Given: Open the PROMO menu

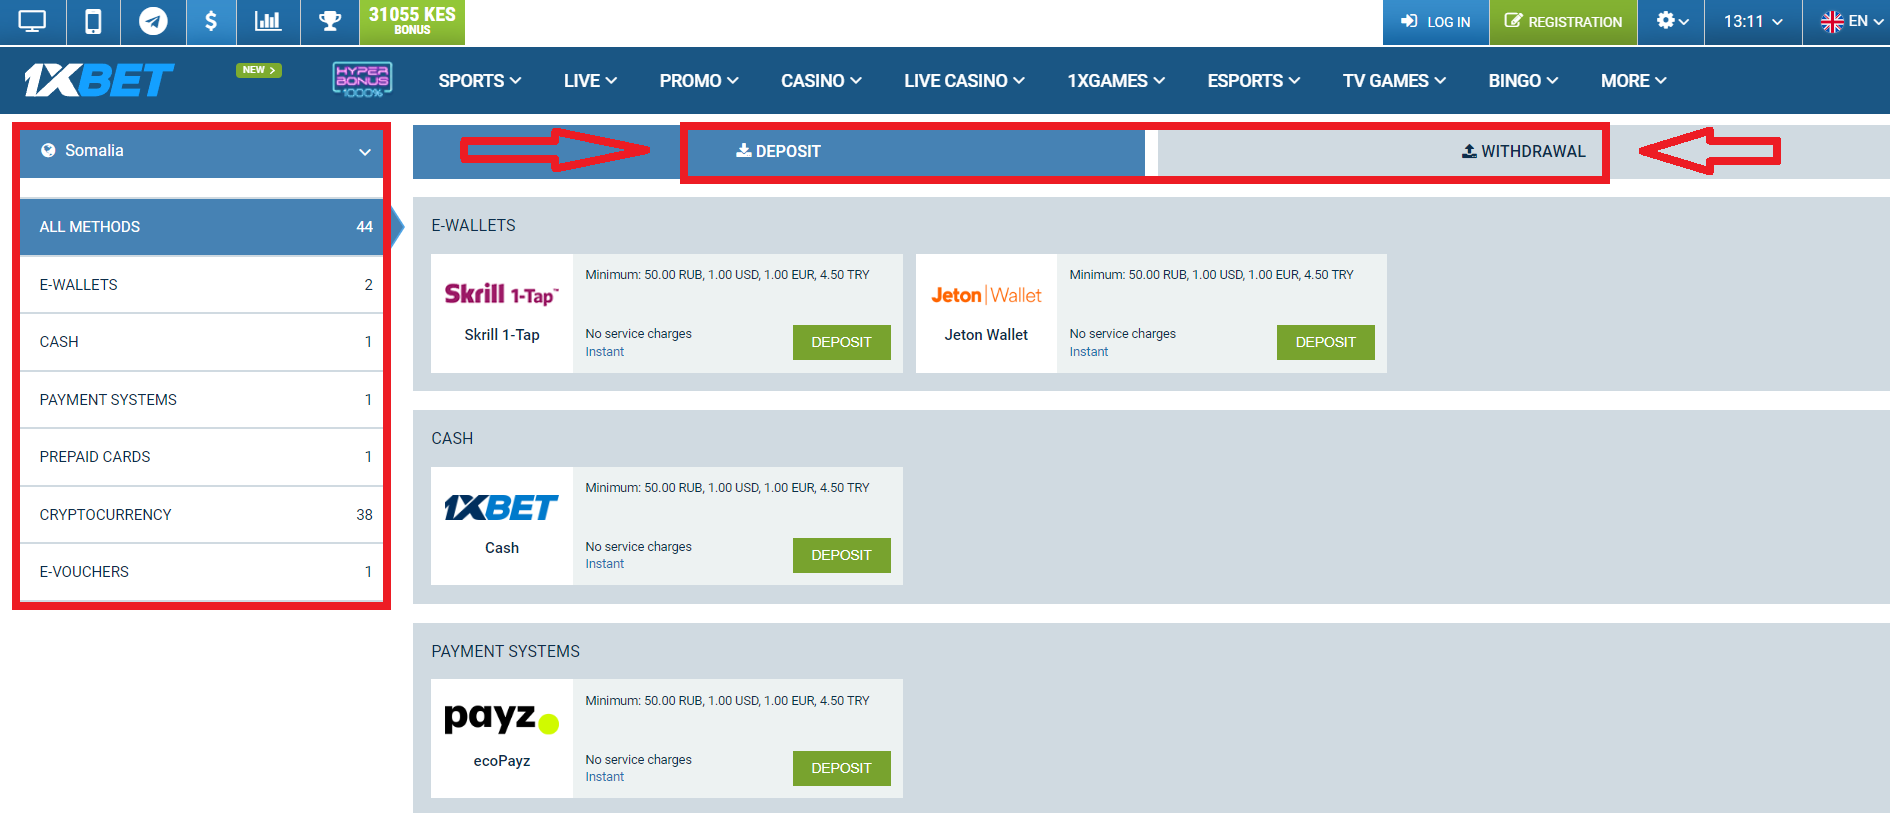Looking at the screenshot, I should pos(699,81).
